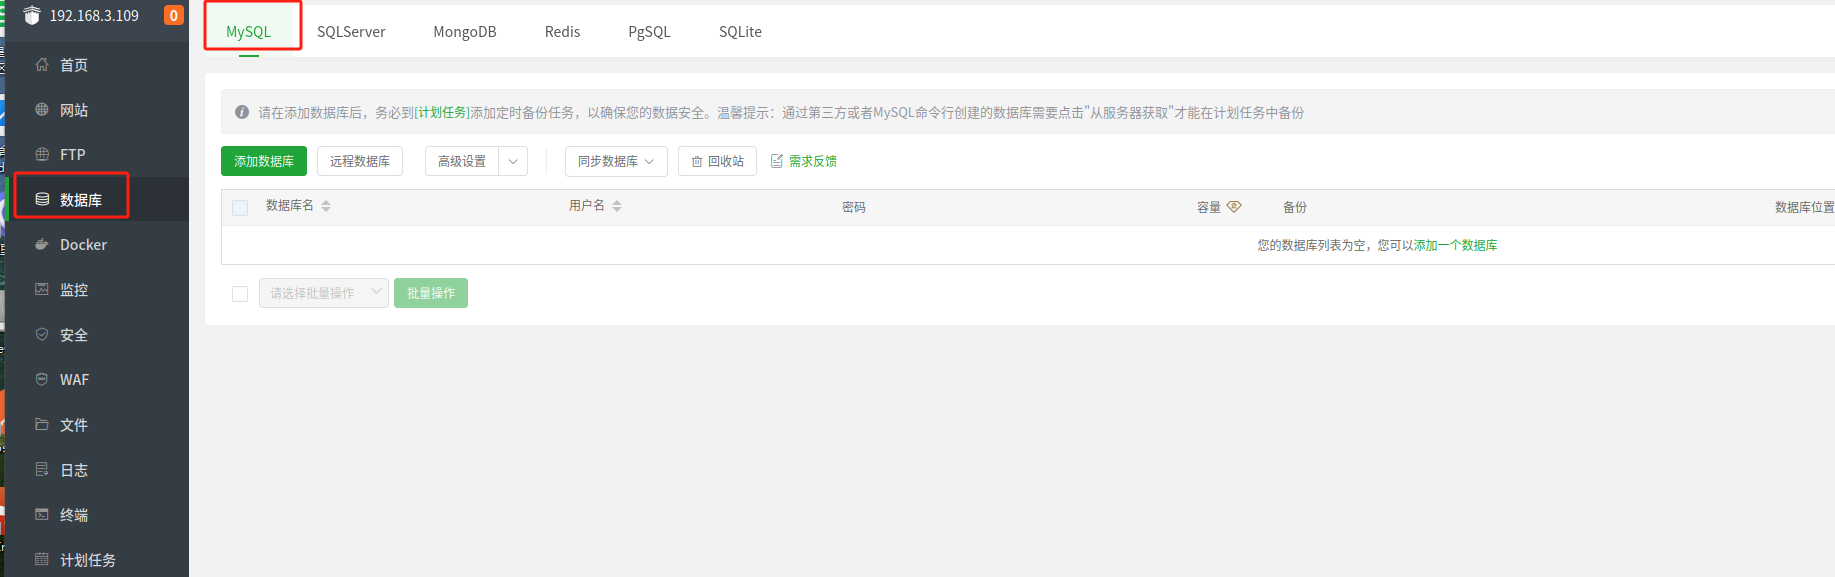The width and height of the screenshot is (1835, 577).
Task: Open the 同步数据库 dropdown
Action: click(616, 161)
